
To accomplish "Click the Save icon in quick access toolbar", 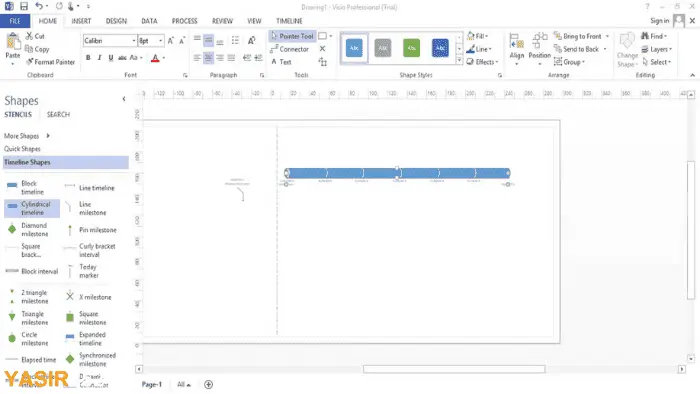I will coord(24,6).
